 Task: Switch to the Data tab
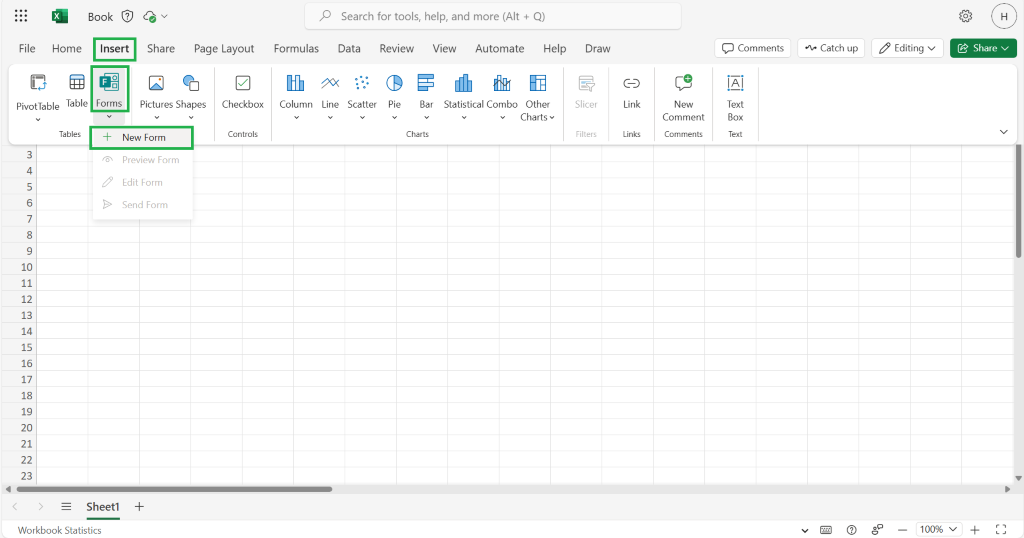pyautogui.click(x=349, y=48)
